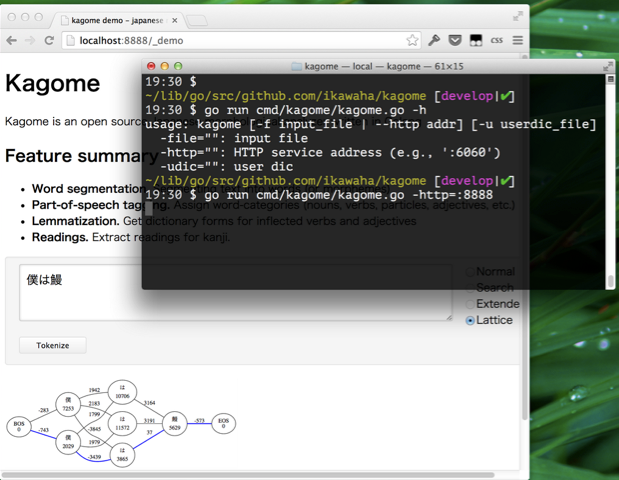This screenshot has width=619, height=480.
Task: Open a new tab beside kagome demo
Action: 197,21
